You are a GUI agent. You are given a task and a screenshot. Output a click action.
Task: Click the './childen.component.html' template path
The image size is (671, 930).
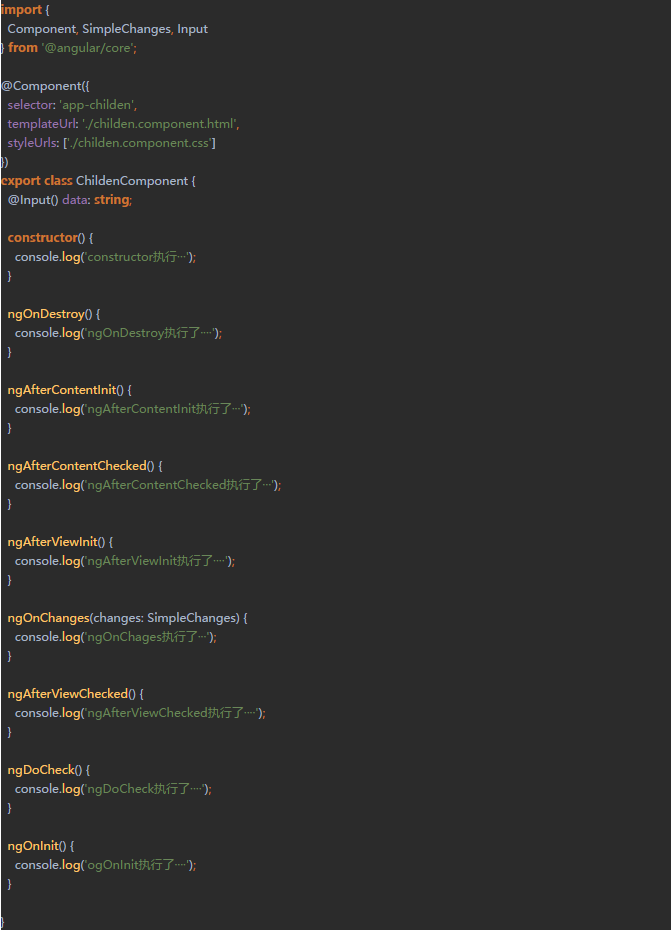coord(158,124)
